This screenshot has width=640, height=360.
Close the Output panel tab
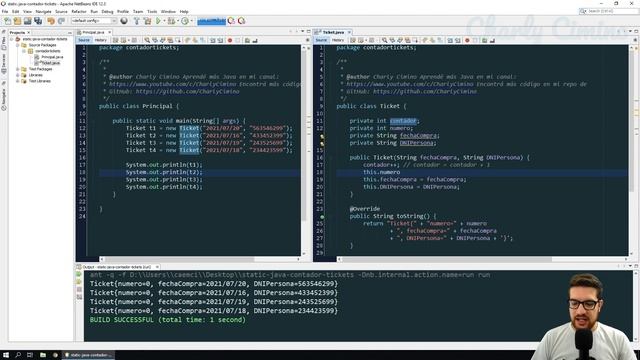tap(157, 267)
